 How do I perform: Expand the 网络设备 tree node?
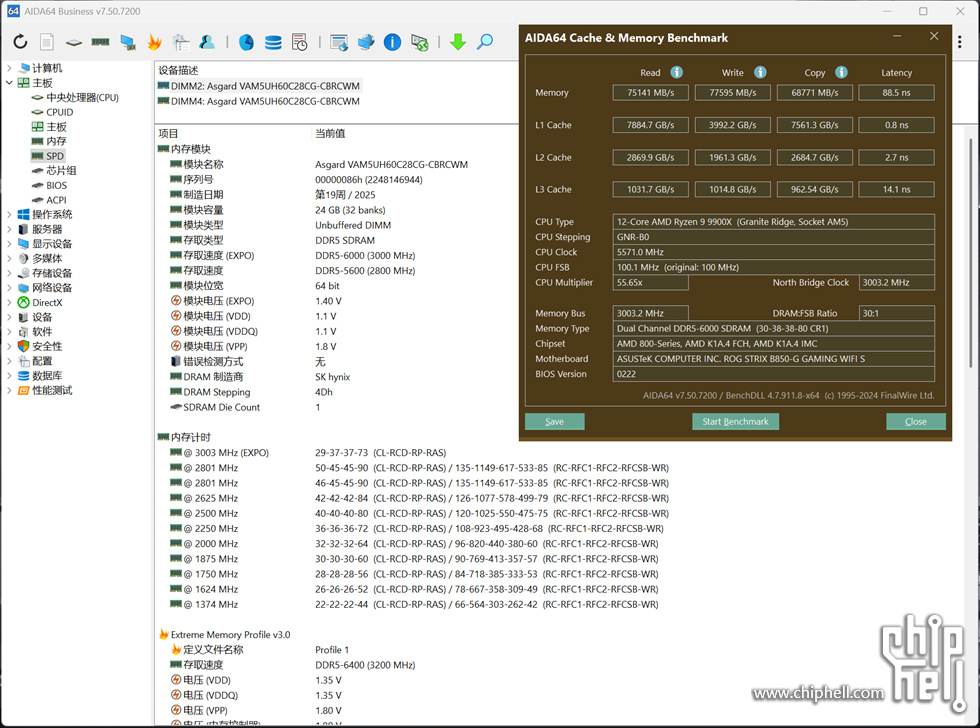click(x=9, y=287)
